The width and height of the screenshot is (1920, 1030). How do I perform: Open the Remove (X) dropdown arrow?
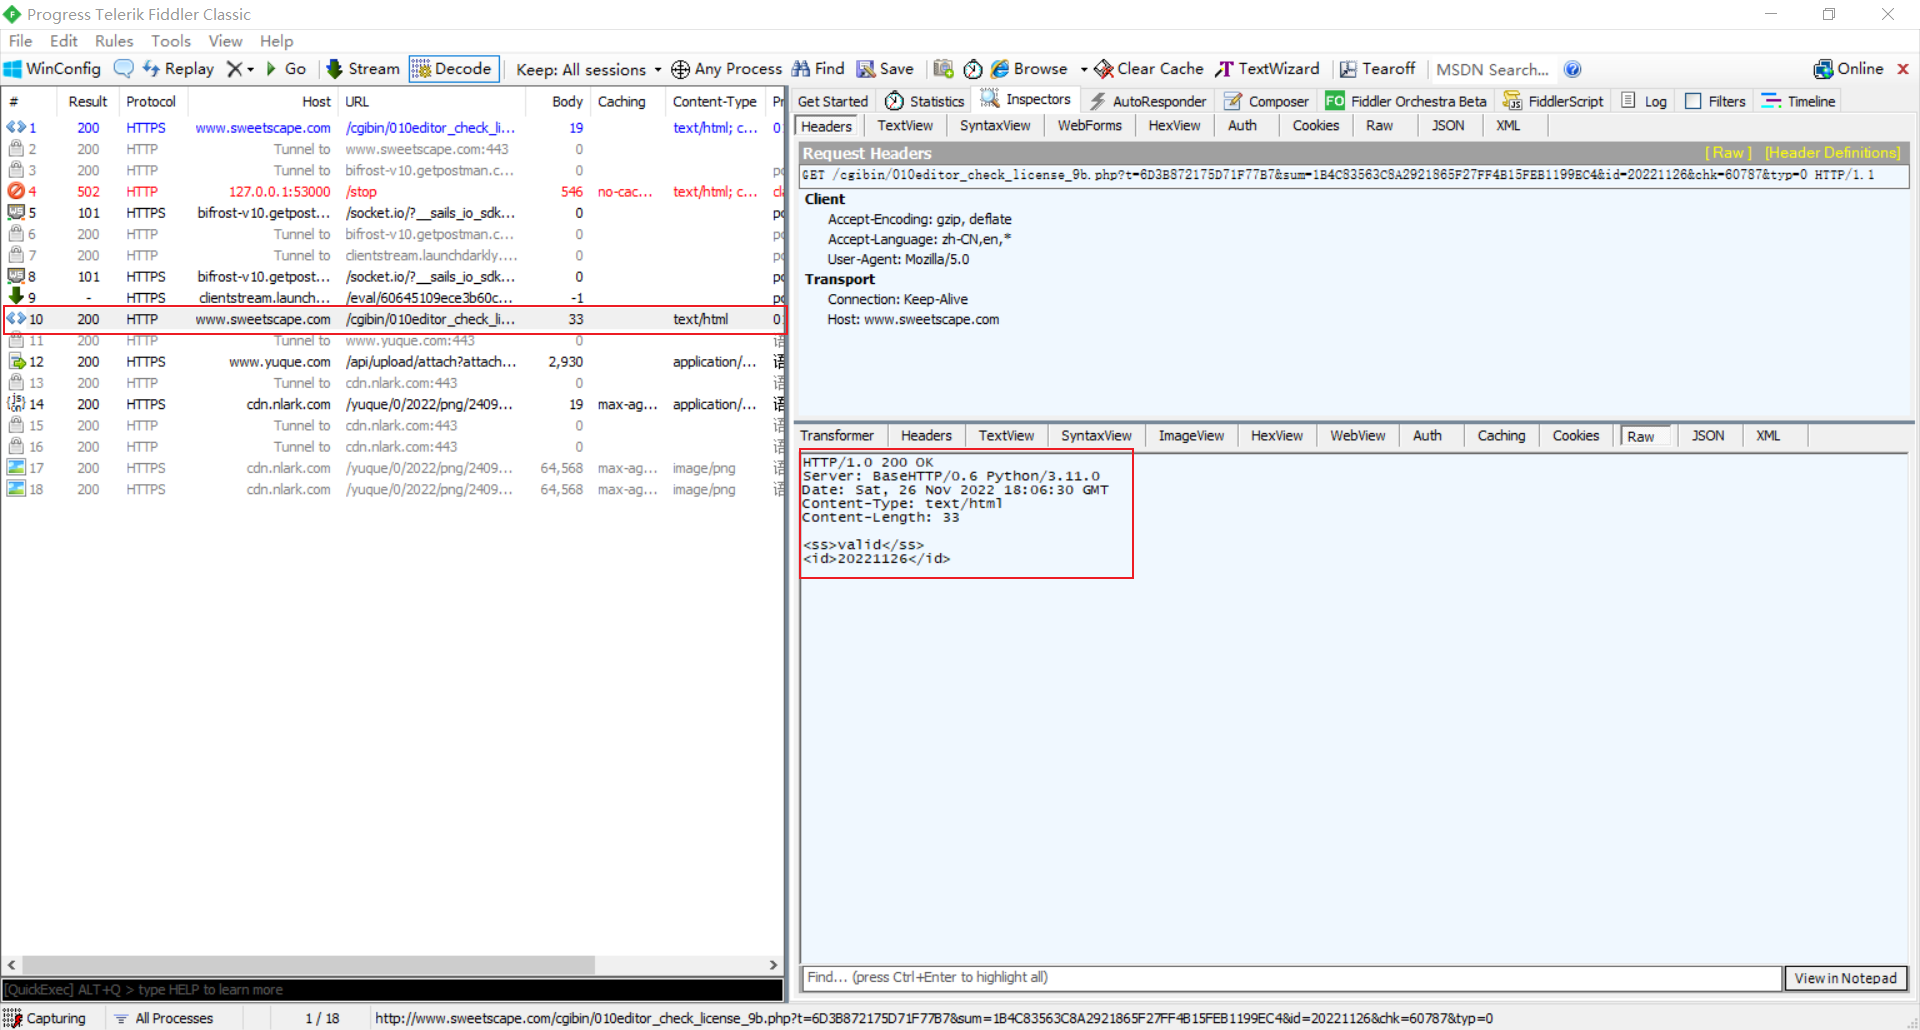250,70
